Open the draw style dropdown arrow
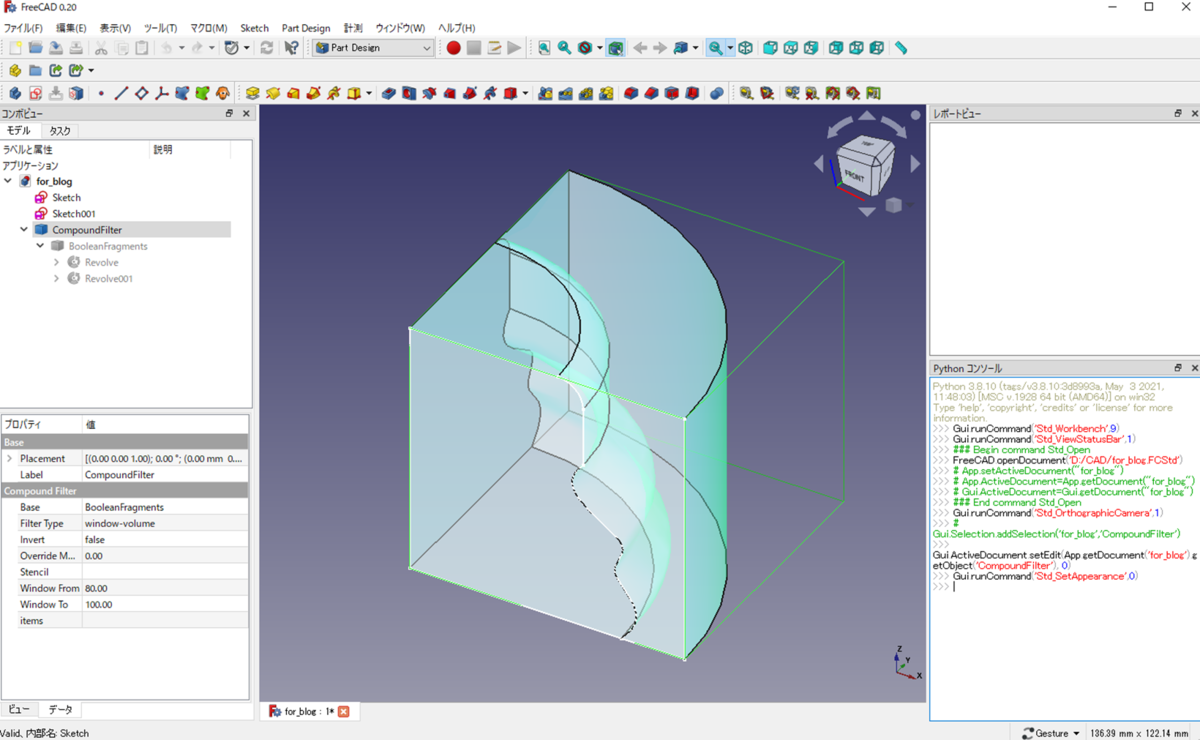 tap(599, 47)
